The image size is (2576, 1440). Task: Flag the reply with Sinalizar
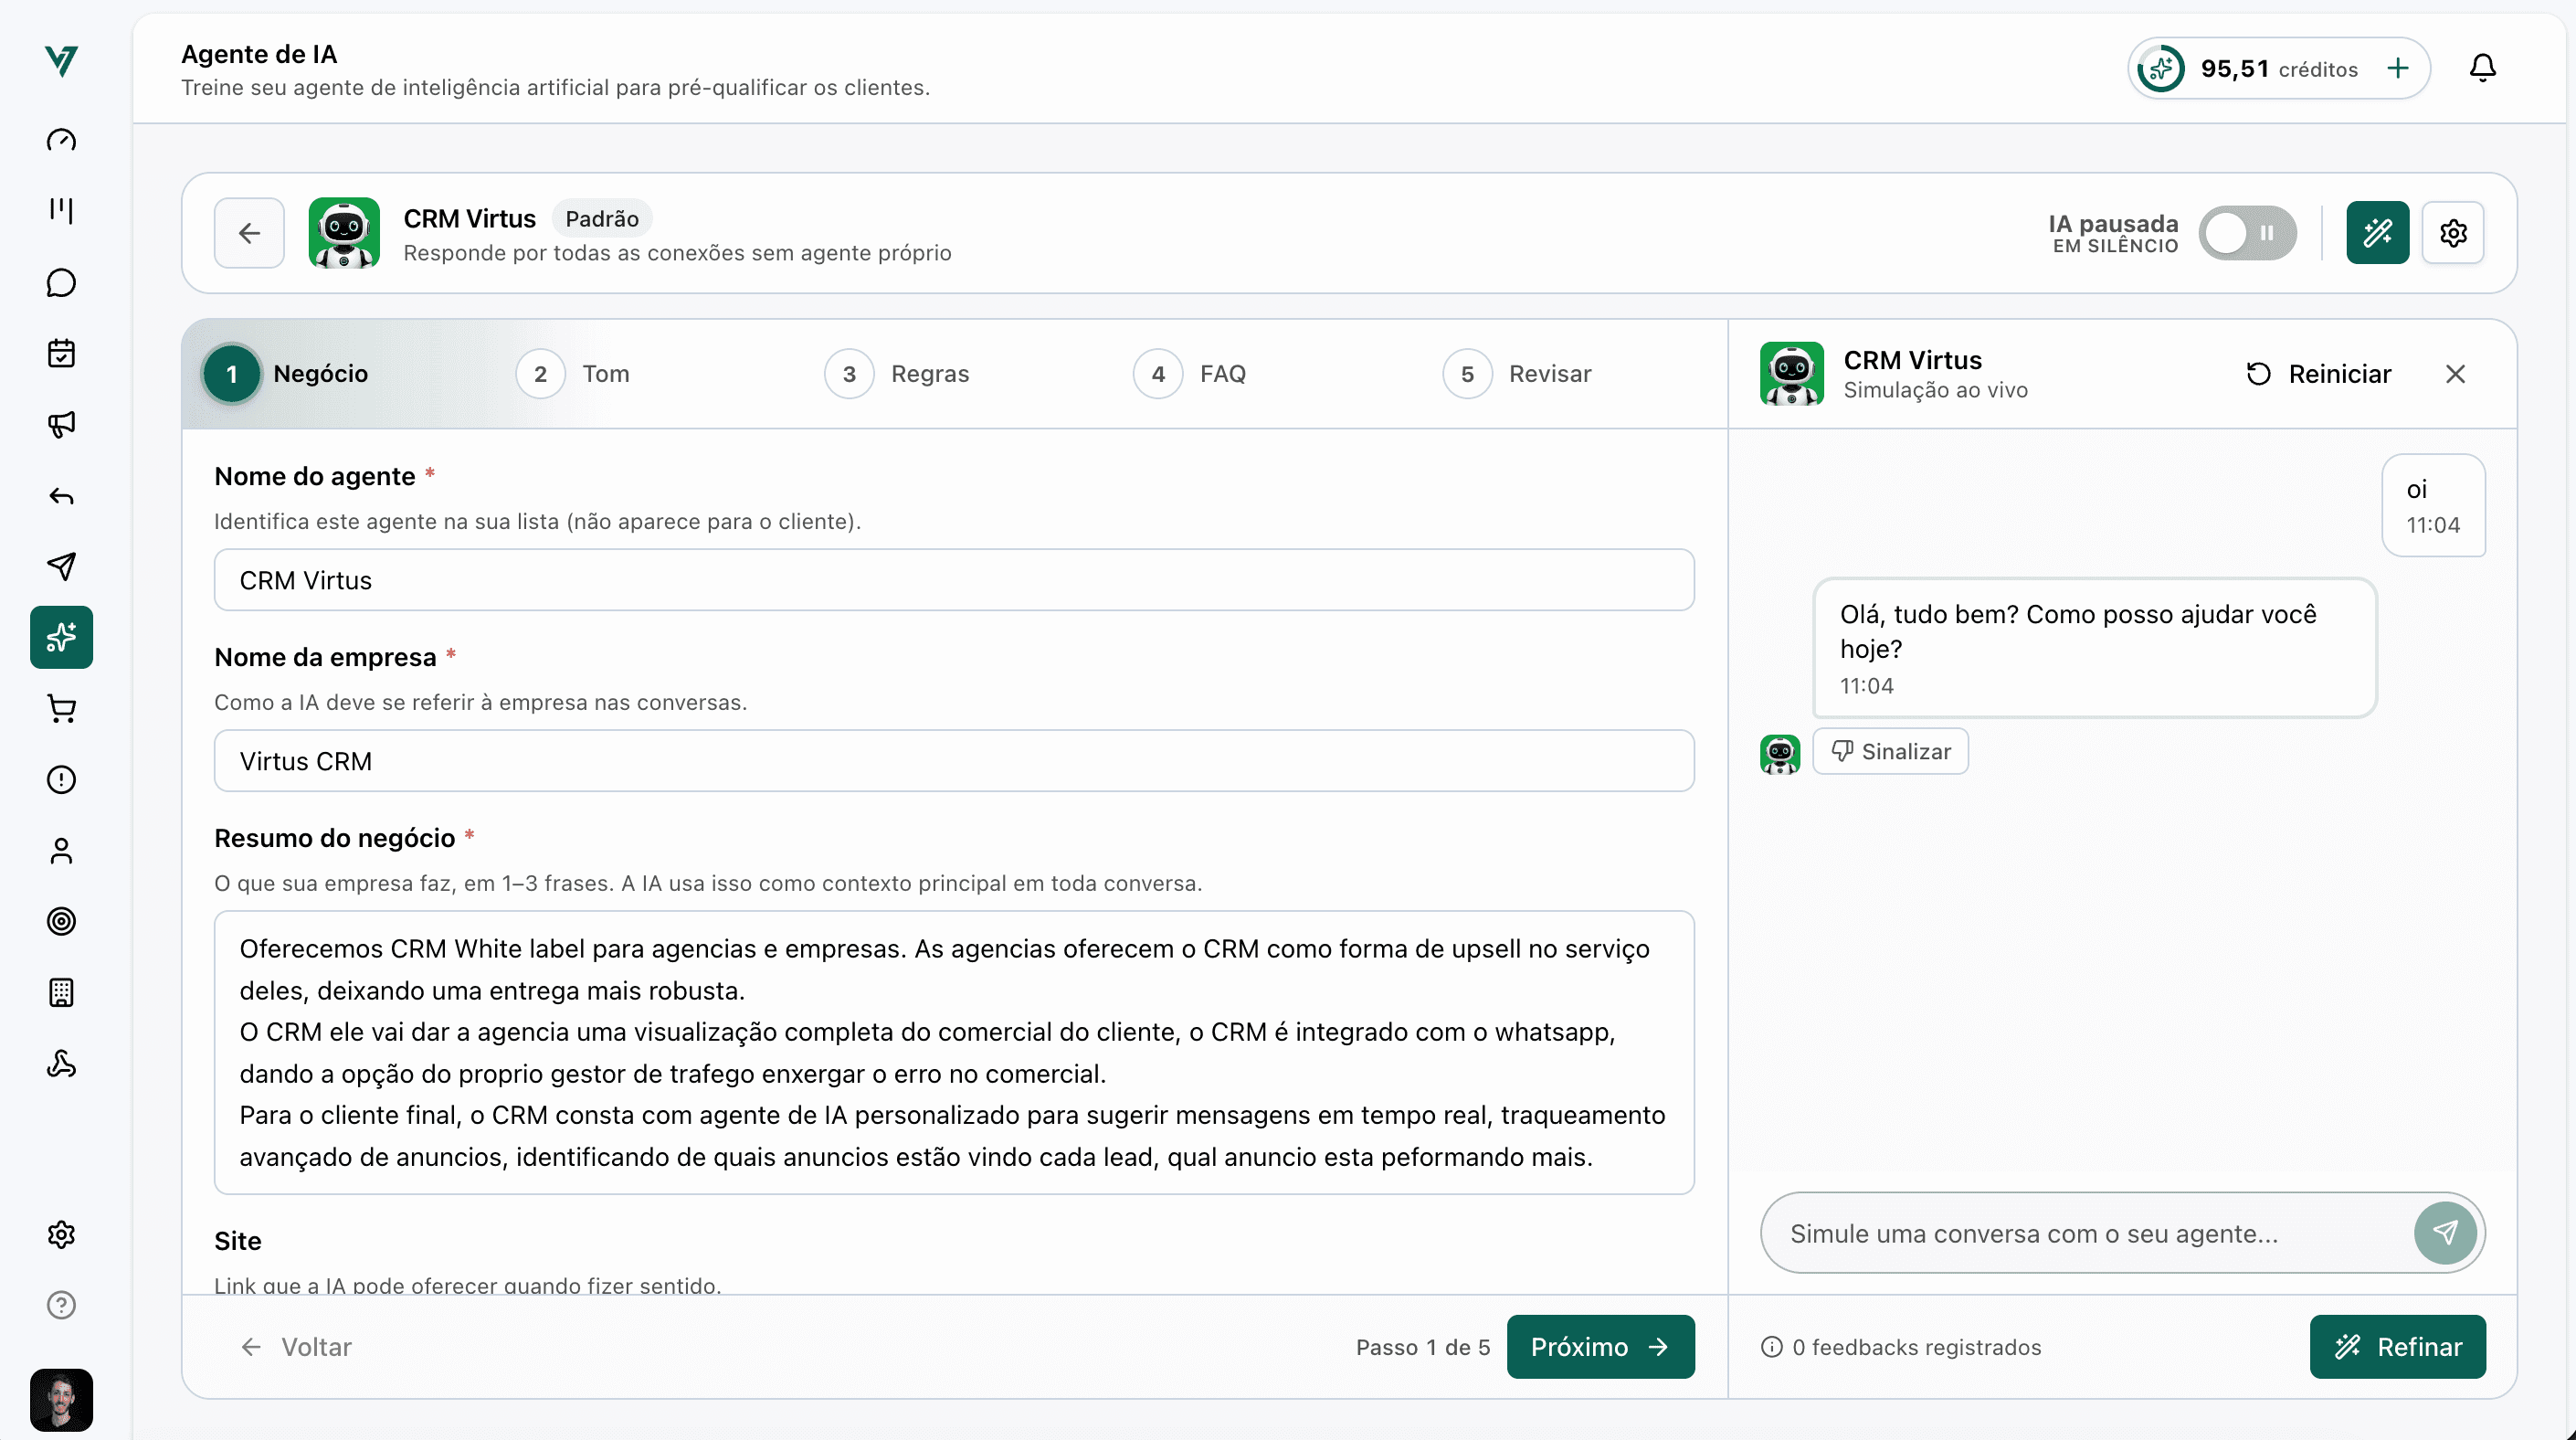[x=1890, y=751]
